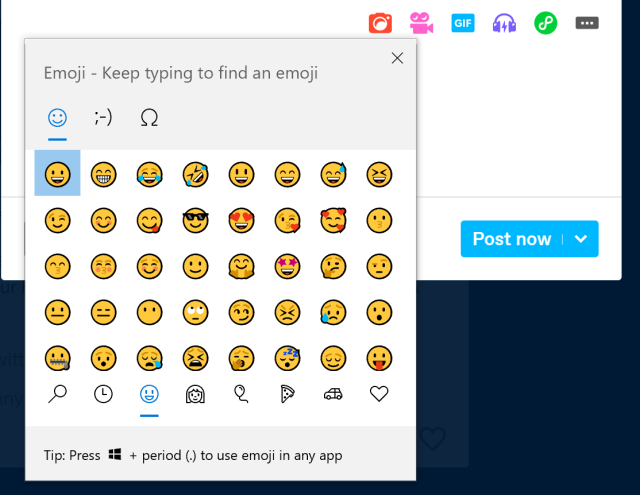
Task: Choose the face with rolling eyes emoji
Action: pos(195,311)
